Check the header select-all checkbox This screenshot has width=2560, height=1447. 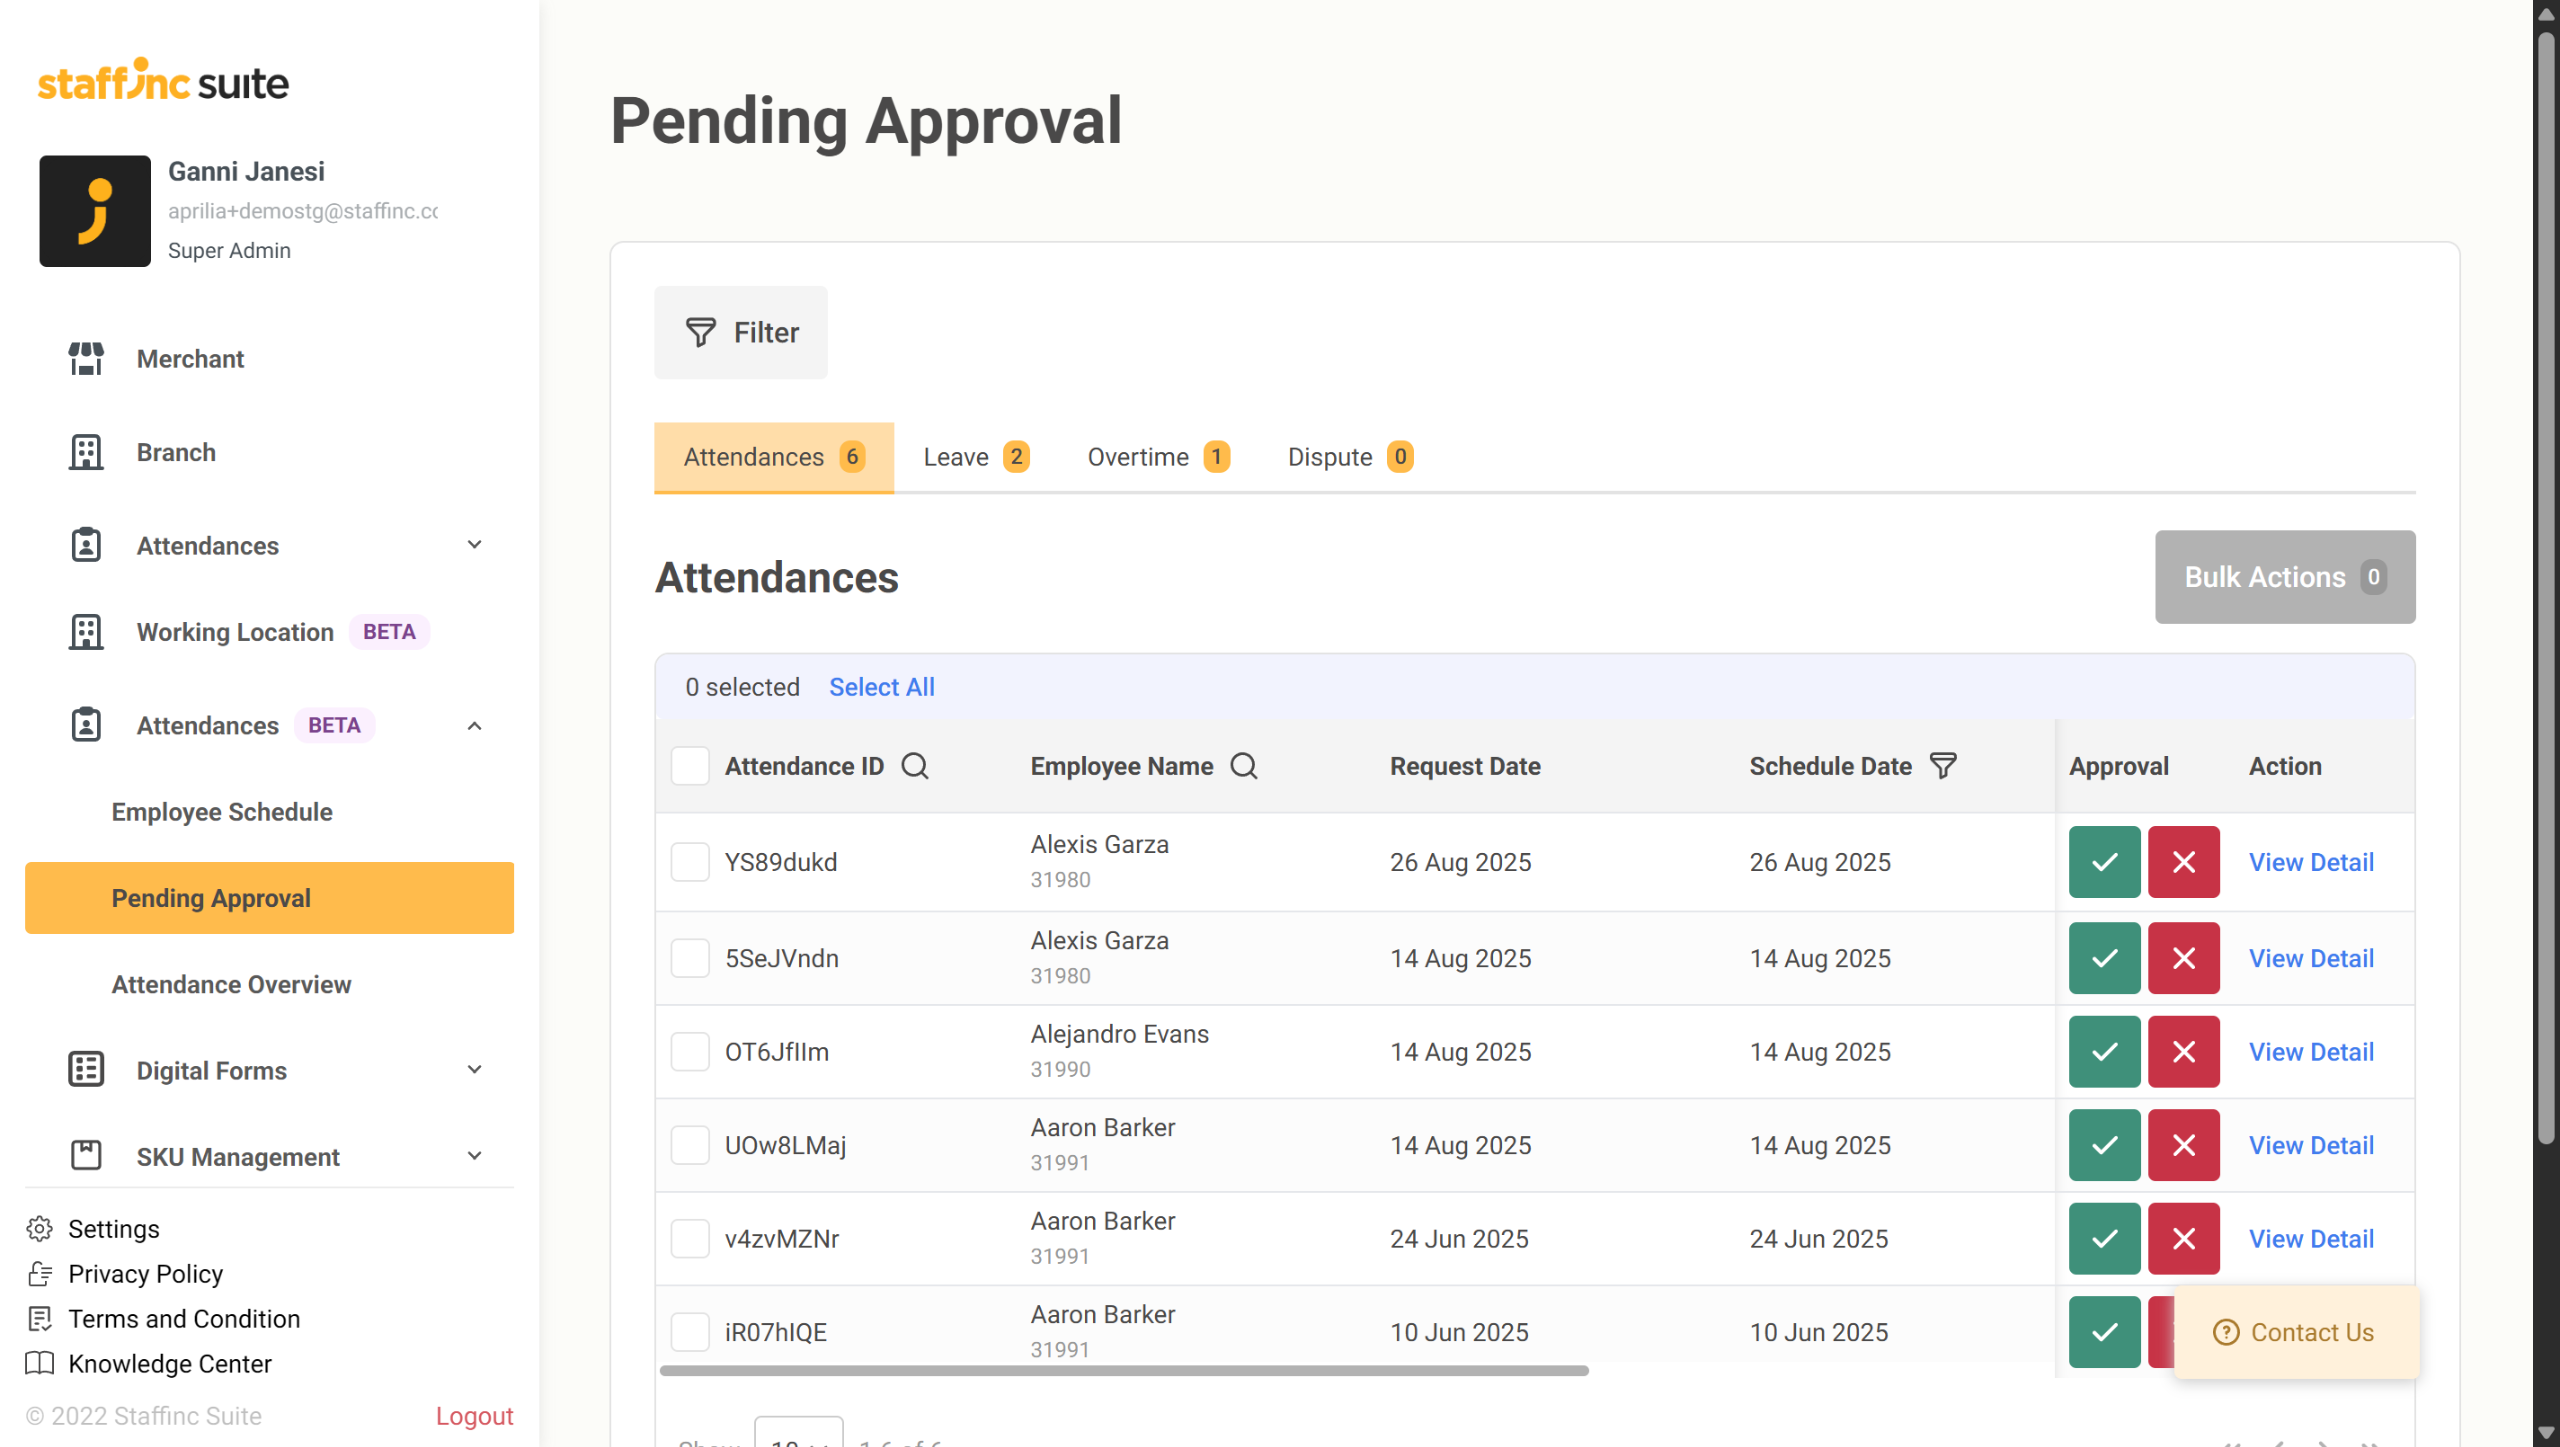(690, 766)
